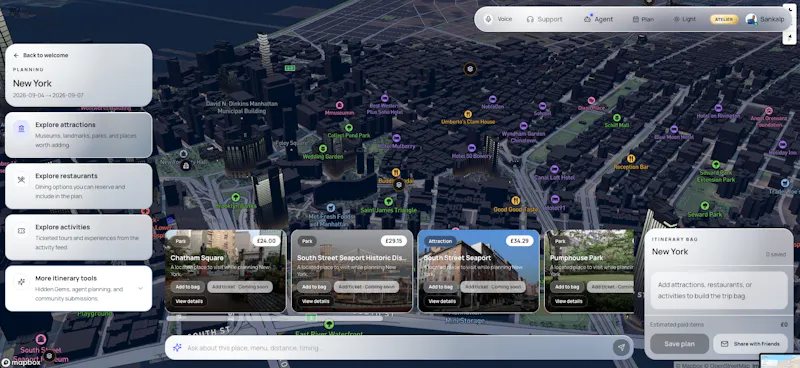Click the New York planning title

[x=32, y=83]
